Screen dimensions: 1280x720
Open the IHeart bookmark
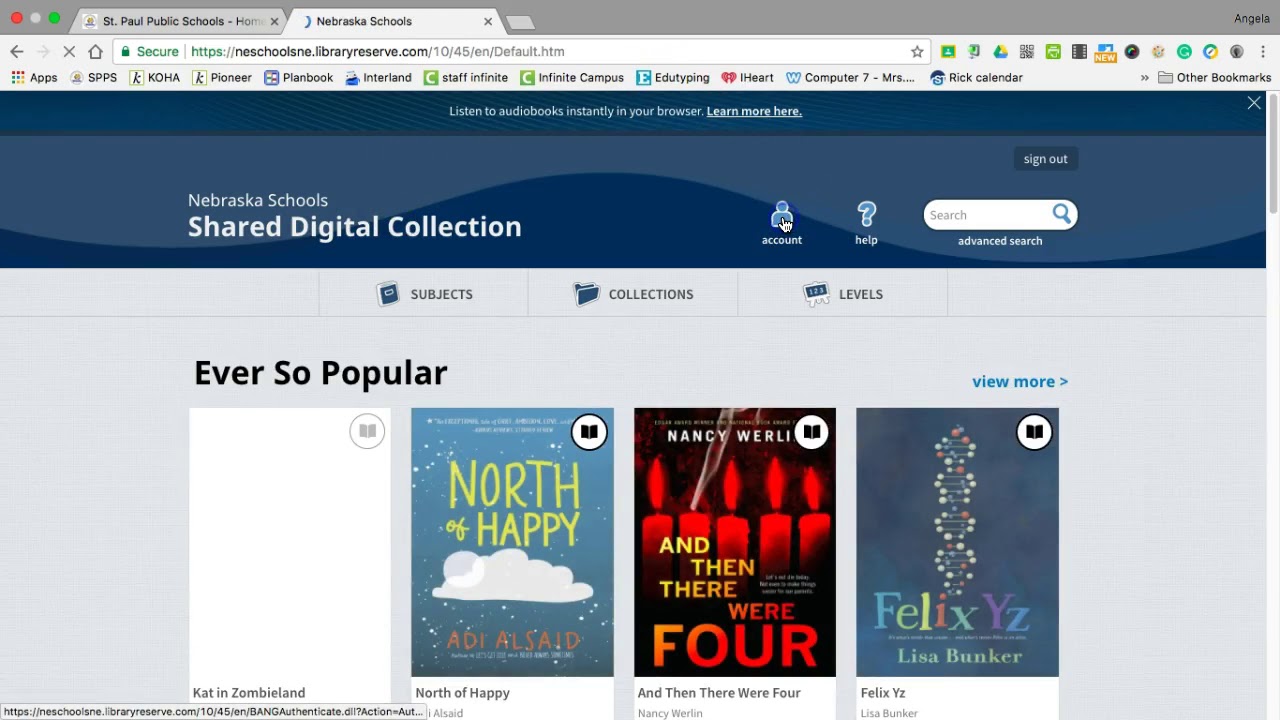[748, 77]
